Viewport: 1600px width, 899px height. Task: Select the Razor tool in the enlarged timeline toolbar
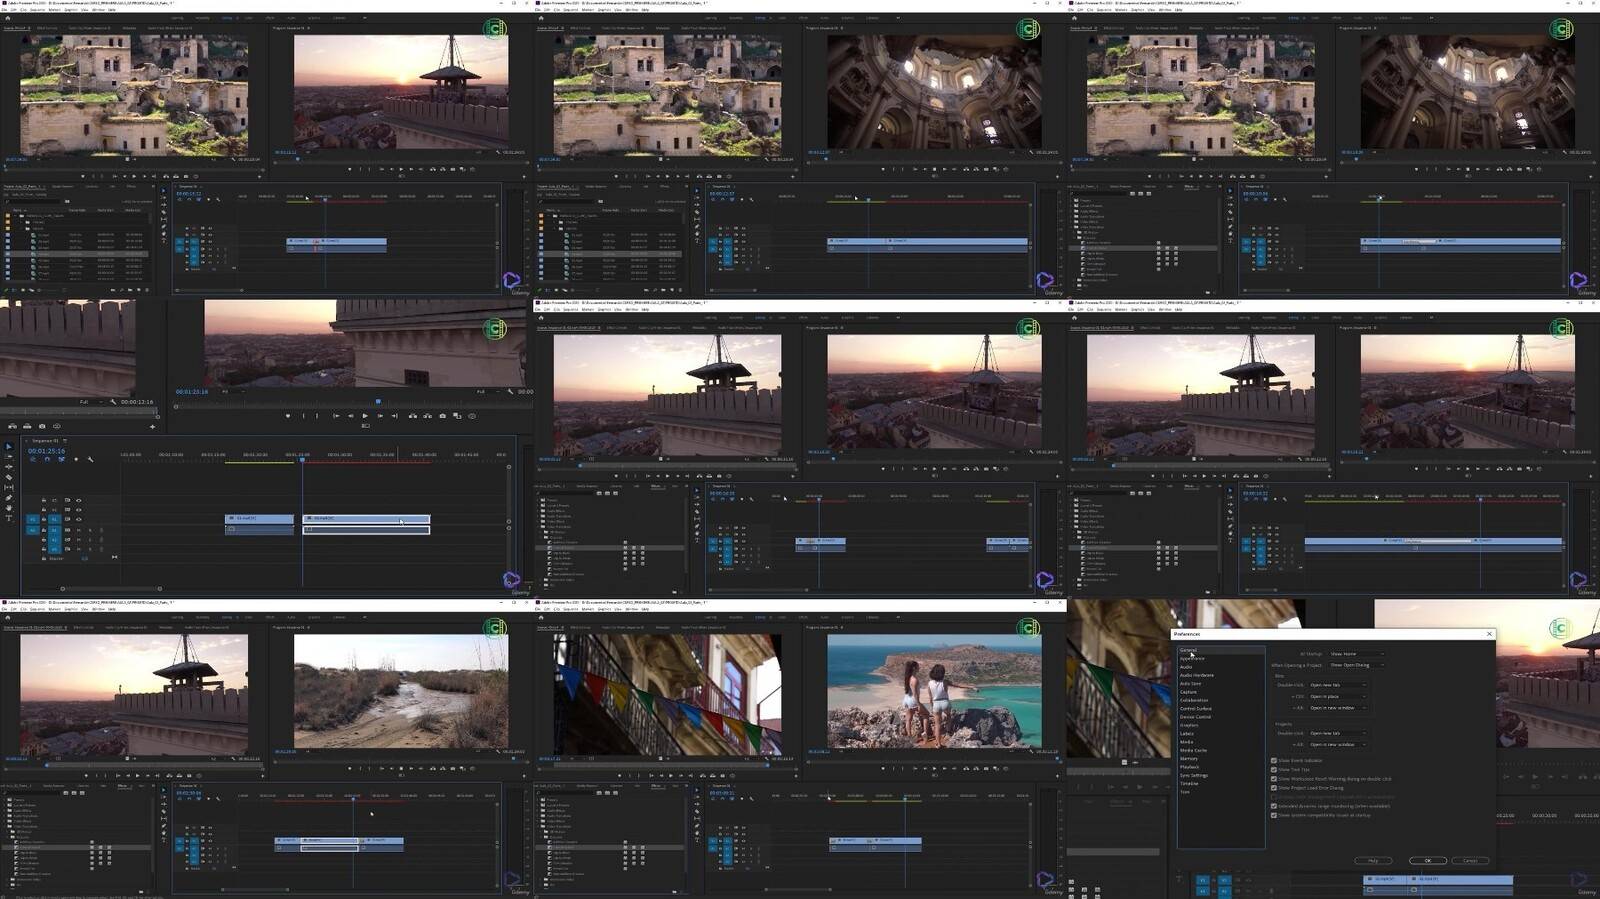pos(9,477)
